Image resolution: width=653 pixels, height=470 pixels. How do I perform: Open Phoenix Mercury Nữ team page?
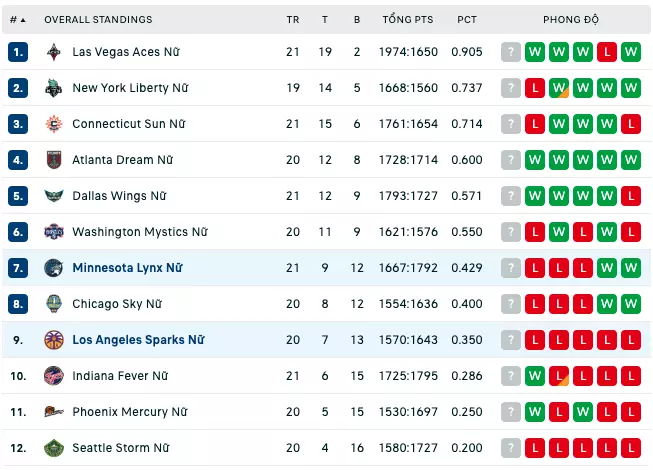[x=130, y=412]
